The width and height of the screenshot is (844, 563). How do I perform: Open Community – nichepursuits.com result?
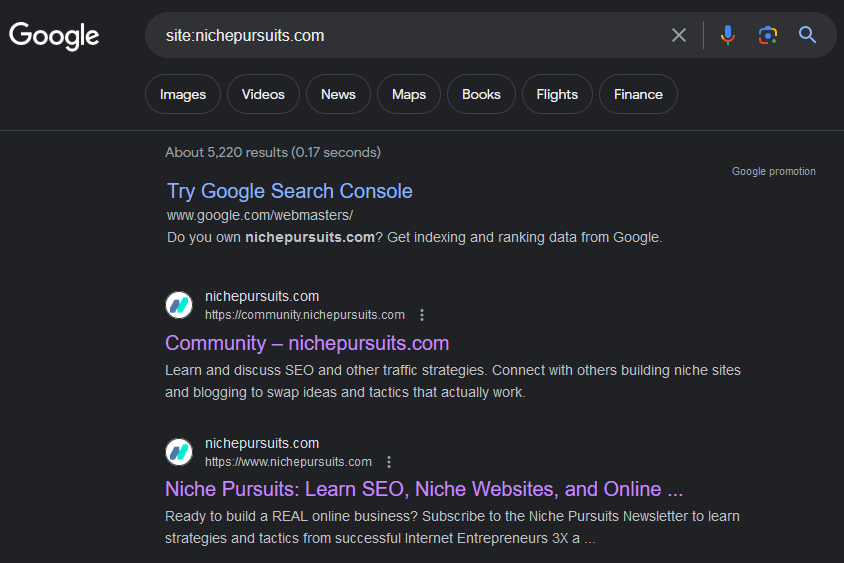point(307,343)
